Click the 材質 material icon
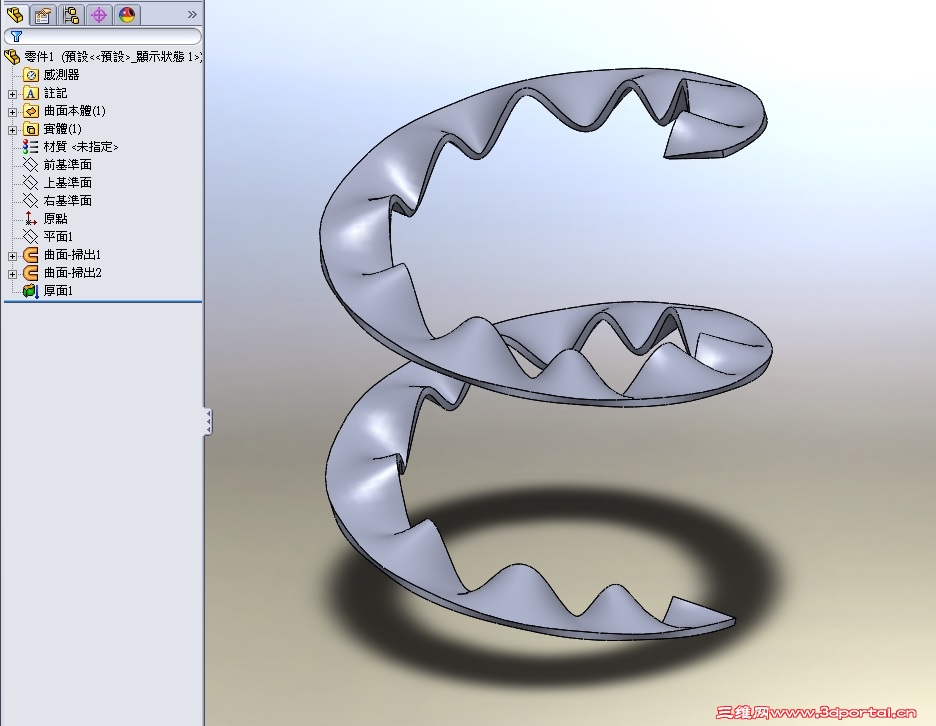This screenshot has width=936, height=726. coord(30,147)
